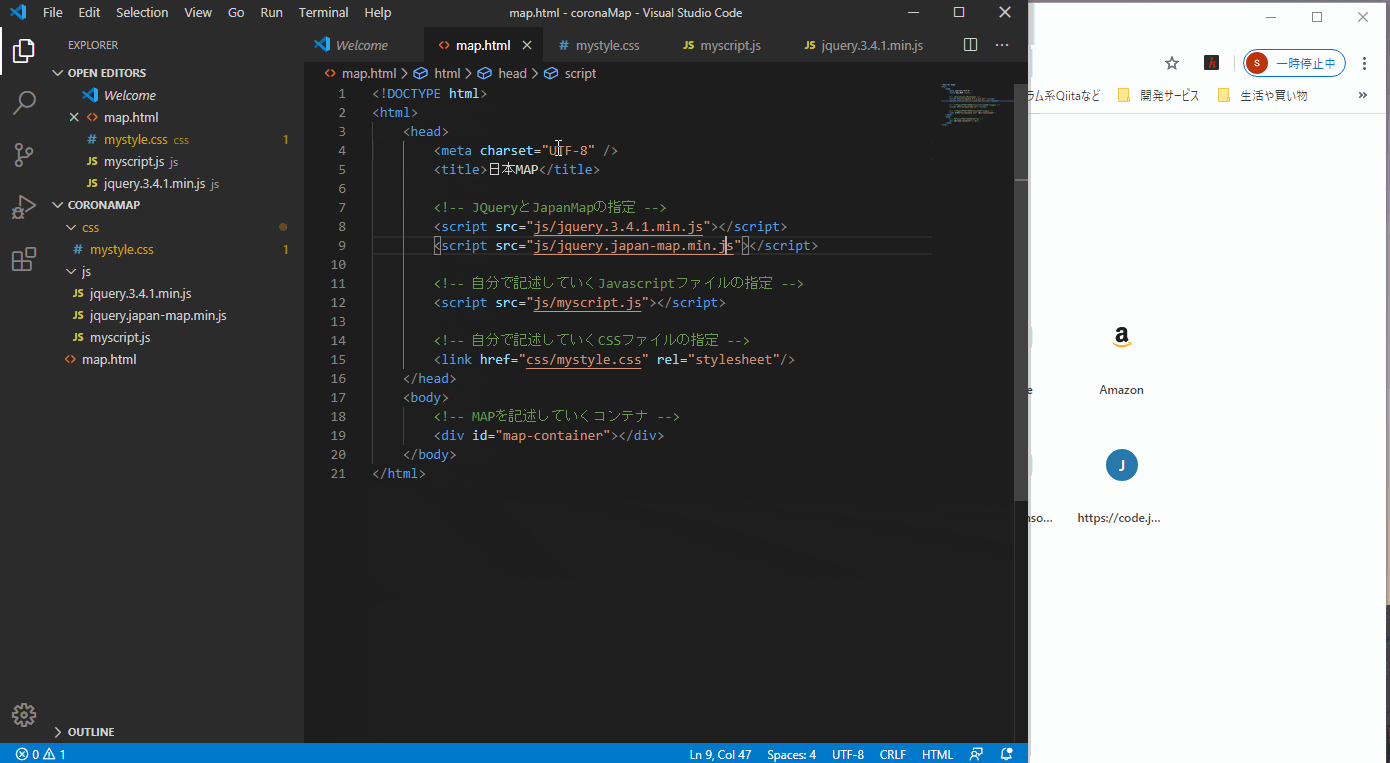Open the Run and Debug view

pyautogui.click(x=24, y=207)
